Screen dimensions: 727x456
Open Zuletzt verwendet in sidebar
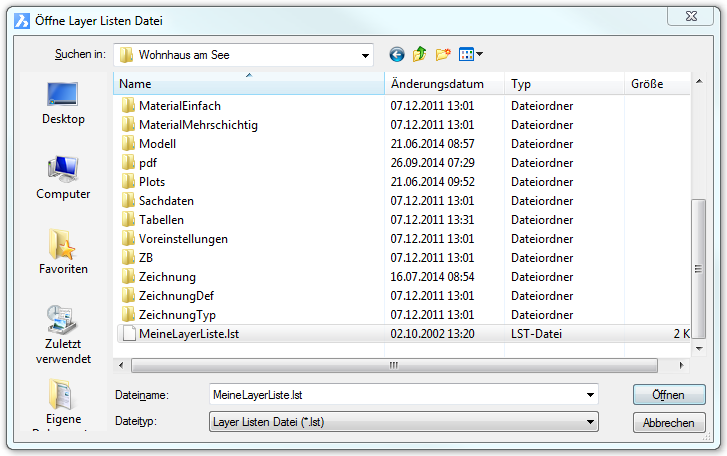(63, 334)
